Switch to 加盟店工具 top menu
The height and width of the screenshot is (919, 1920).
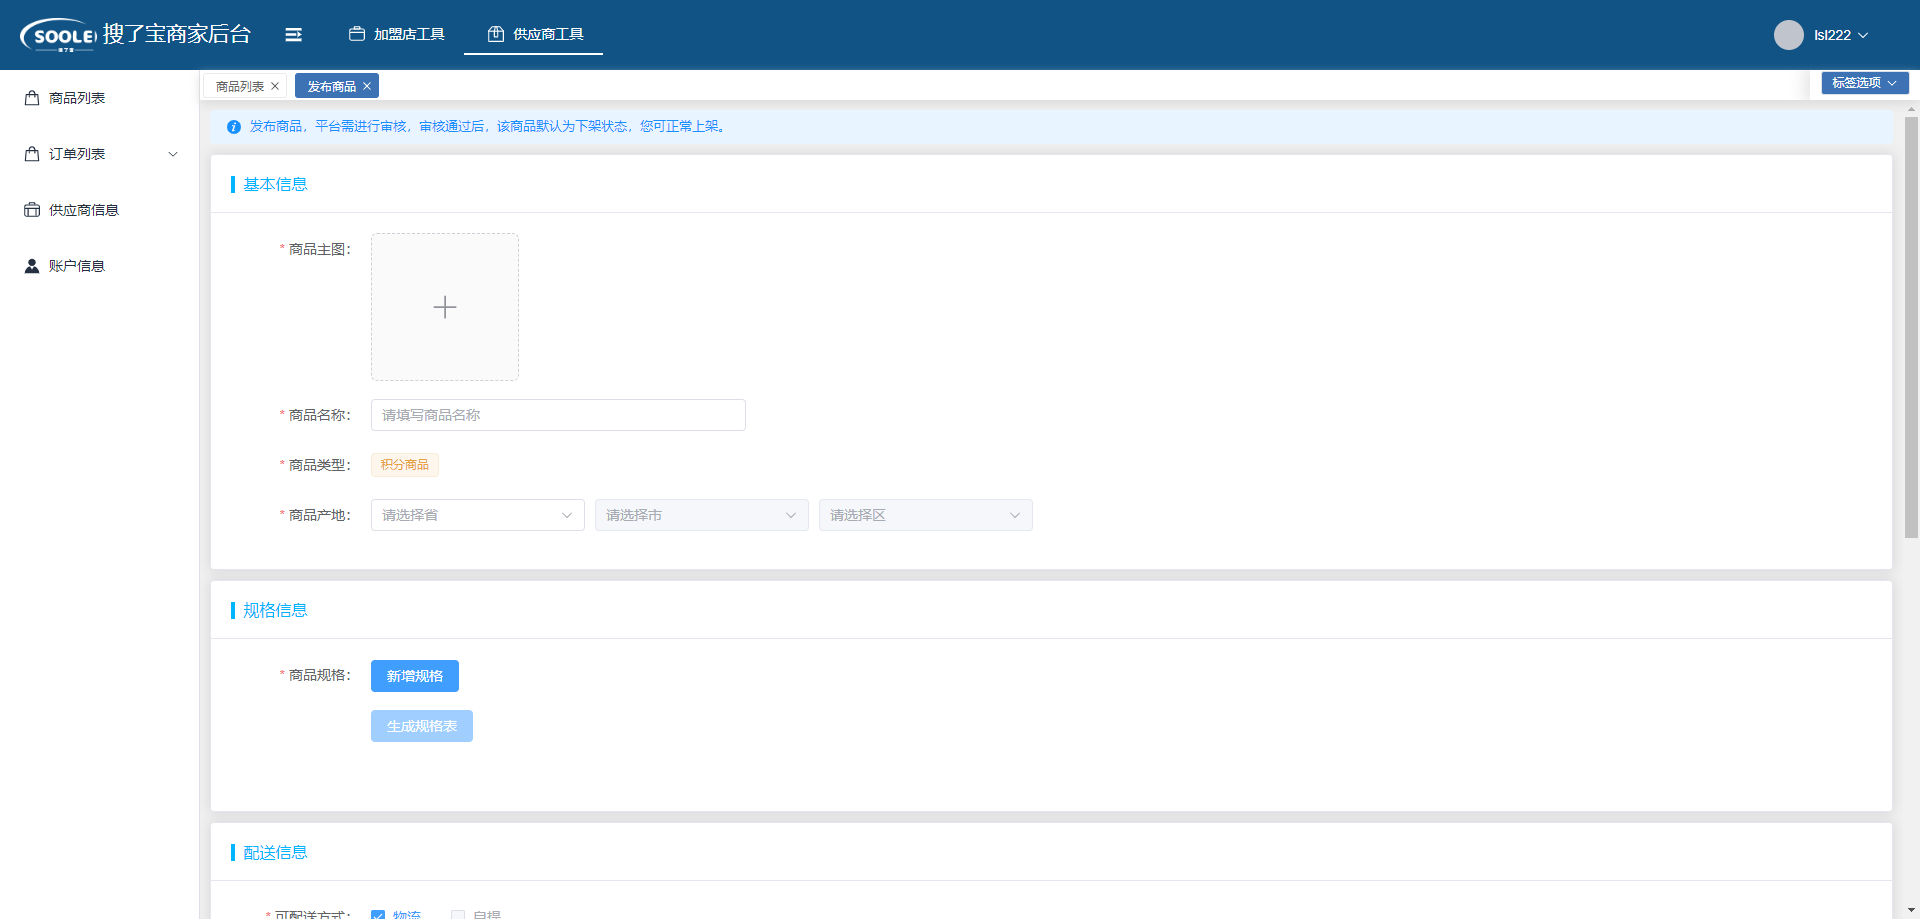pyautogui.click(x=397, y=34)
